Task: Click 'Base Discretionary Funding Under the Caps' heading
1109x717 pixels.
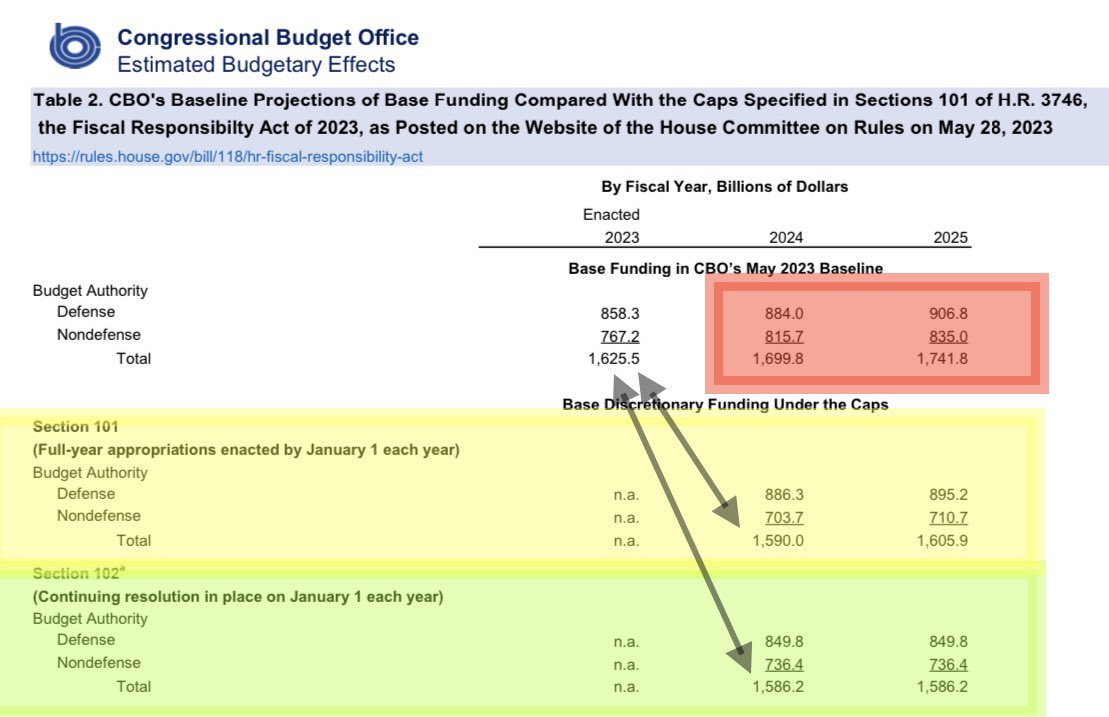Action: pyautogui.click(x=726, y=404)
